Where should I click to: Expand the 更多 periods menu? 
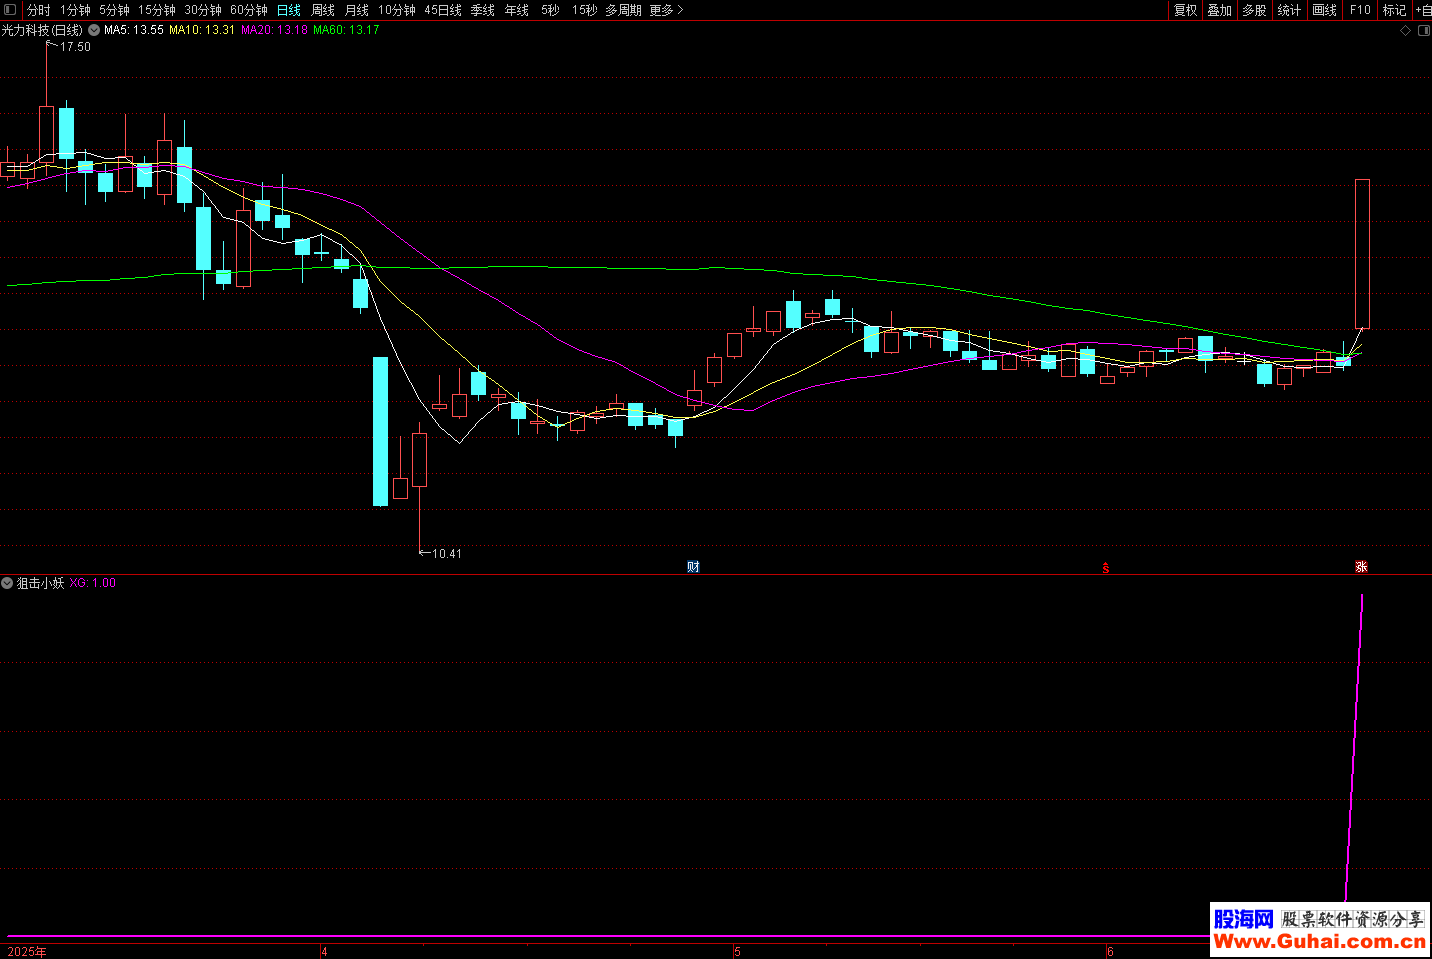(x=666, y=10)
